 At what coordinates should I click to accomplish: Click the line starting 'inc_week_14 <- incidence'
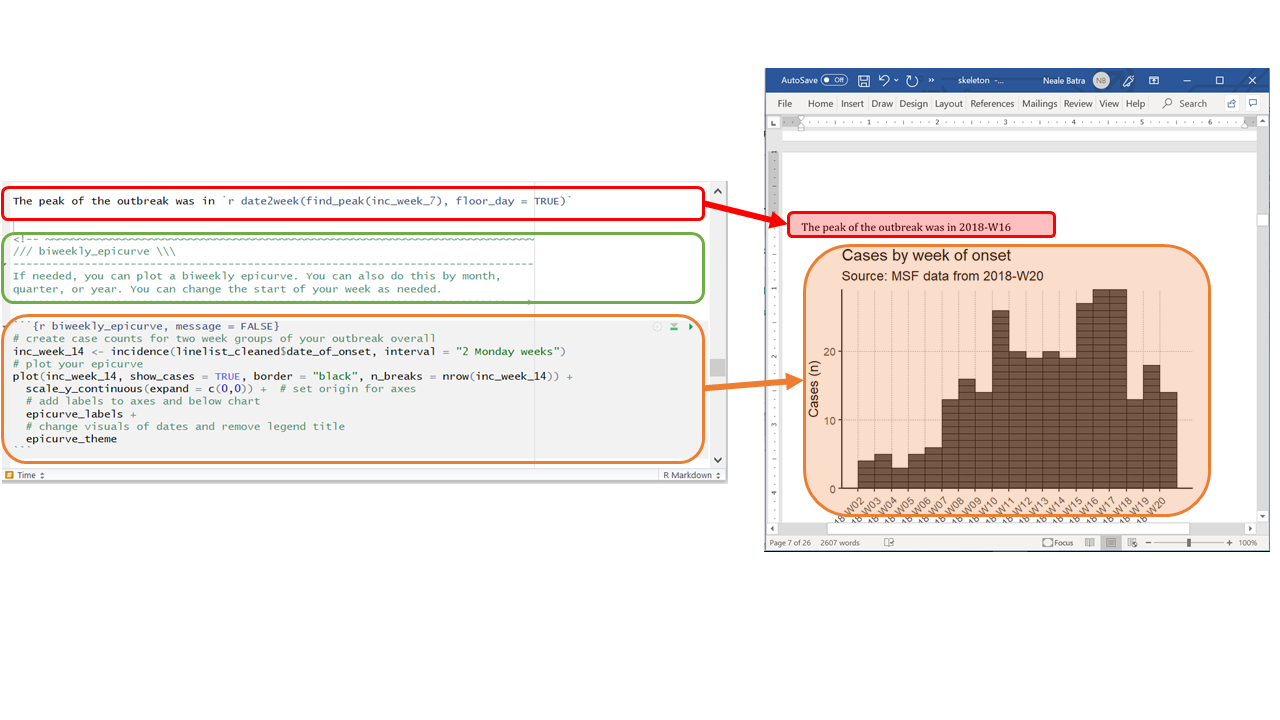pyautogui.click(x=290, y=351)
